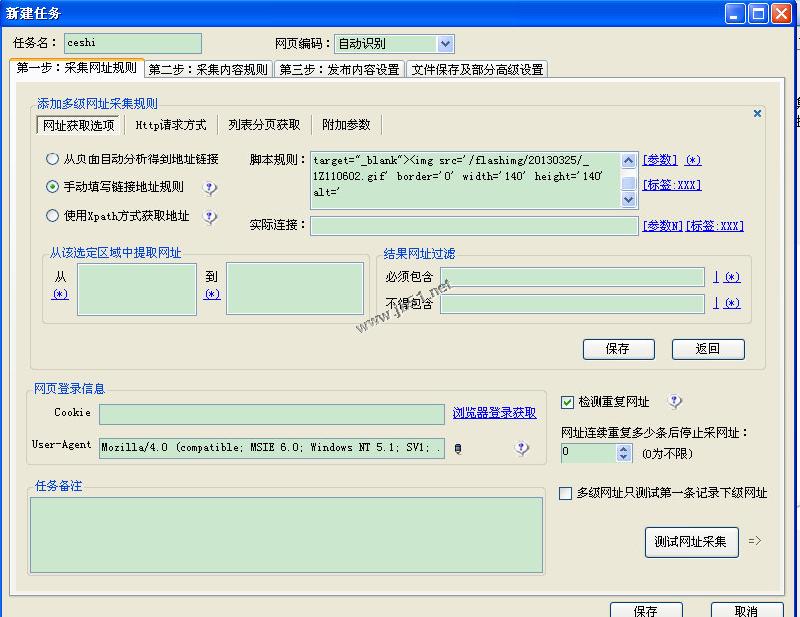Cancel with the bottom 取消 button
The height and width of the screenshot is (617, 800).
pos(746,610)
